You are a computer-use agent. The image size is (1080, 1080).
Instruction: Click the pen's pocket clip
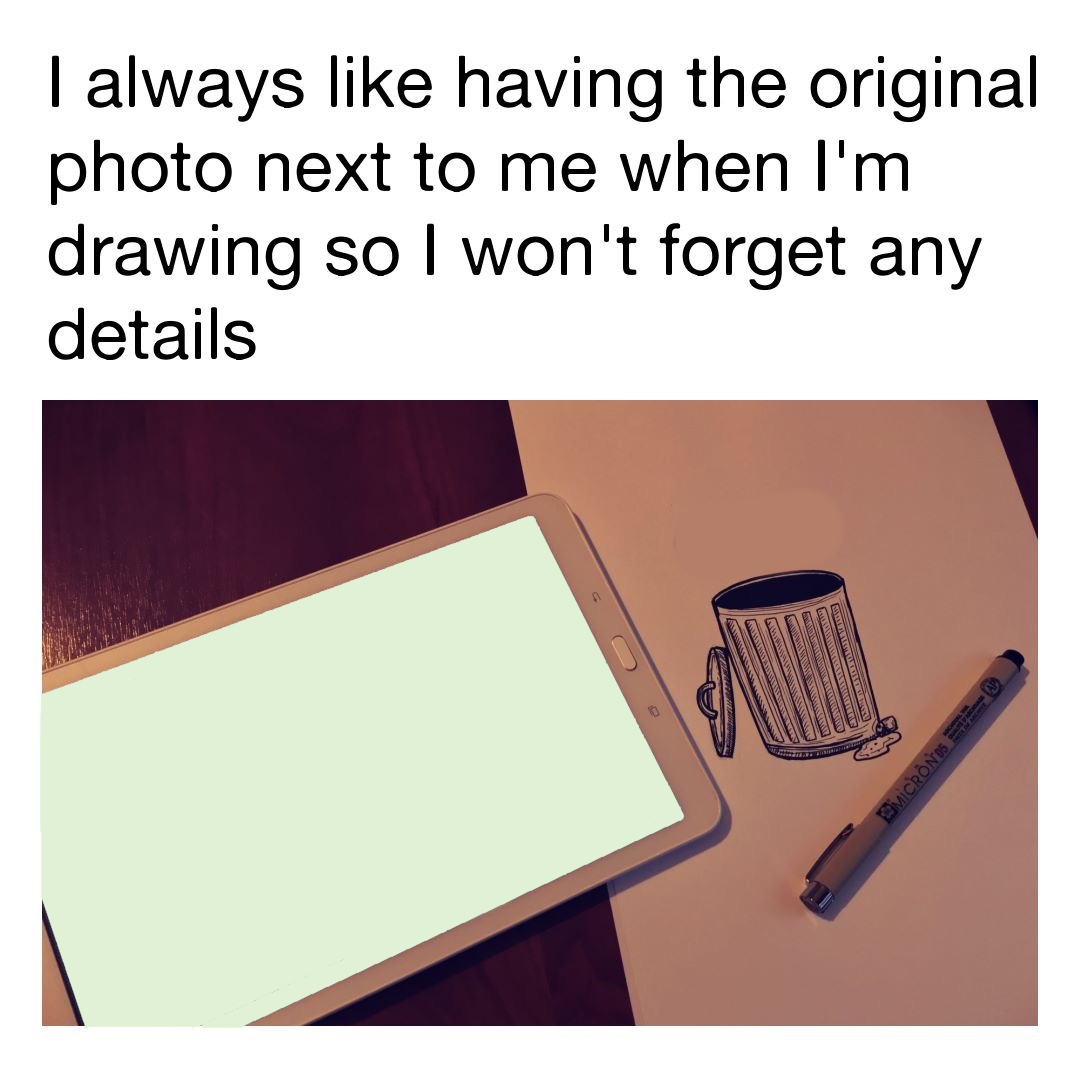pyautogui.click(x=829, y=851)
